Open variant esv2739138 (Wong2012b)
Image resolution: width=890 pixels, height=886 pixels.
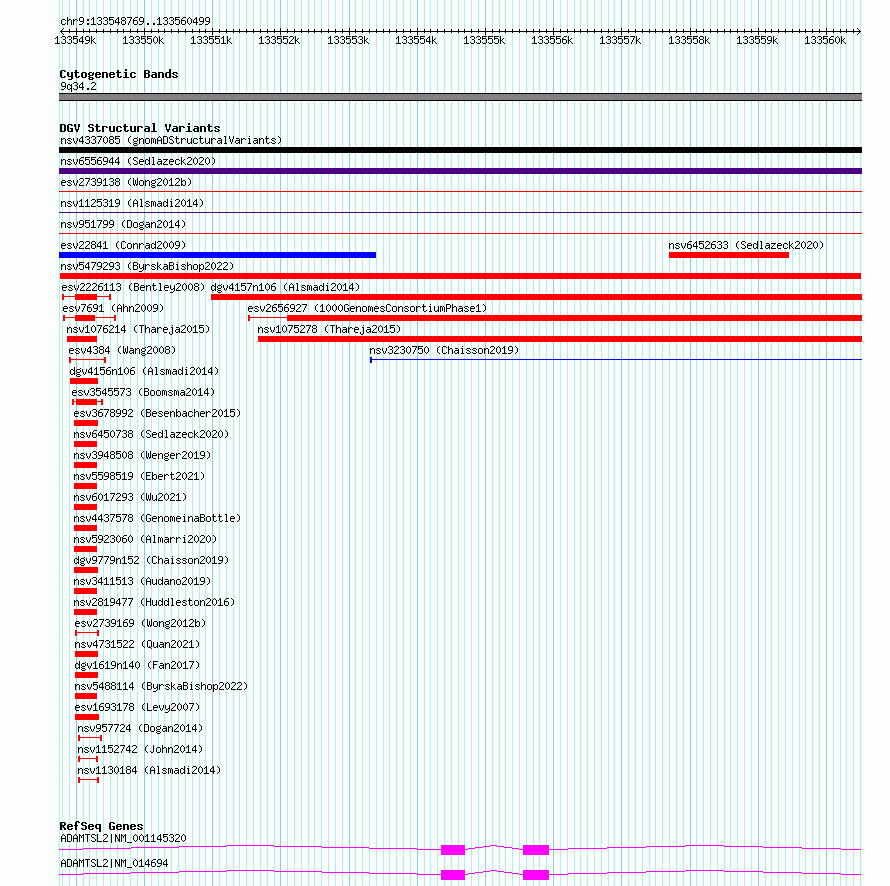pos(126,182)
